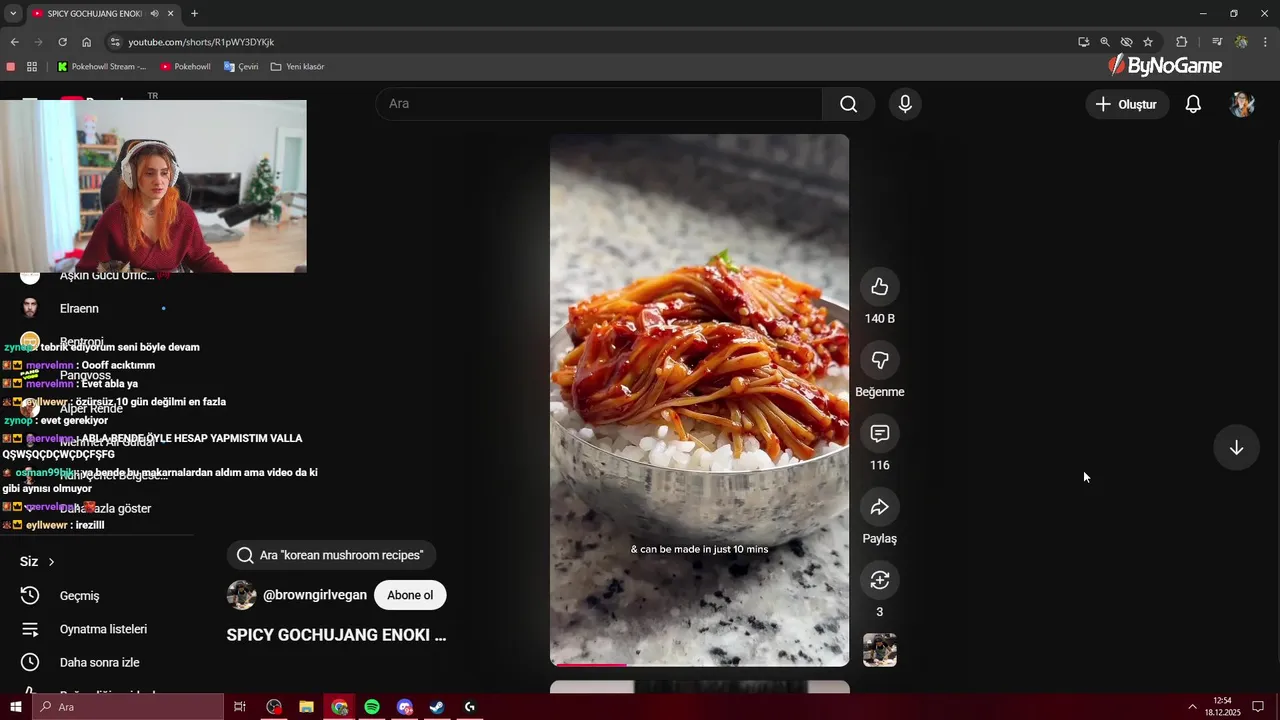Close the SPICY GOCHUJANG ENOKI tab
The width and height of the screenshot is (1280, 720).
coord(171,14)
